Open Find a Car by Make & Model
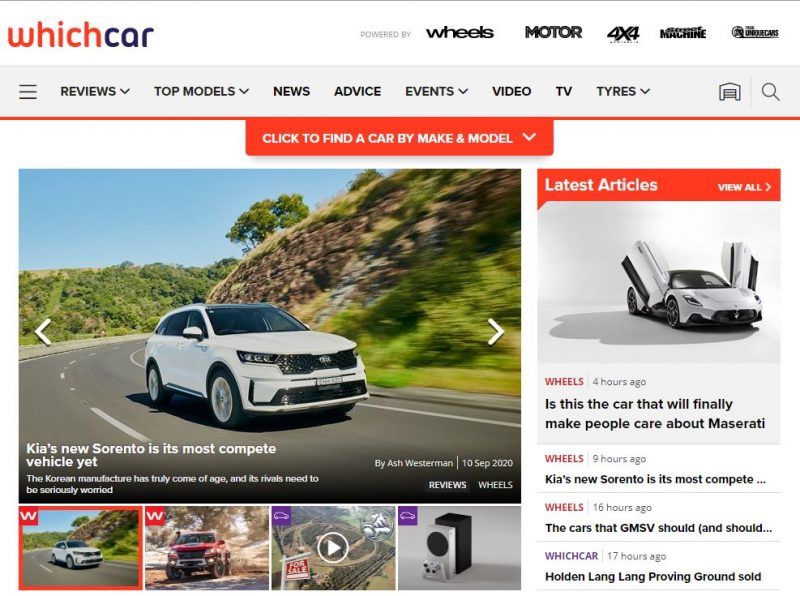The height and width of the screenshot is (596, 800). (x=399, y=138)
